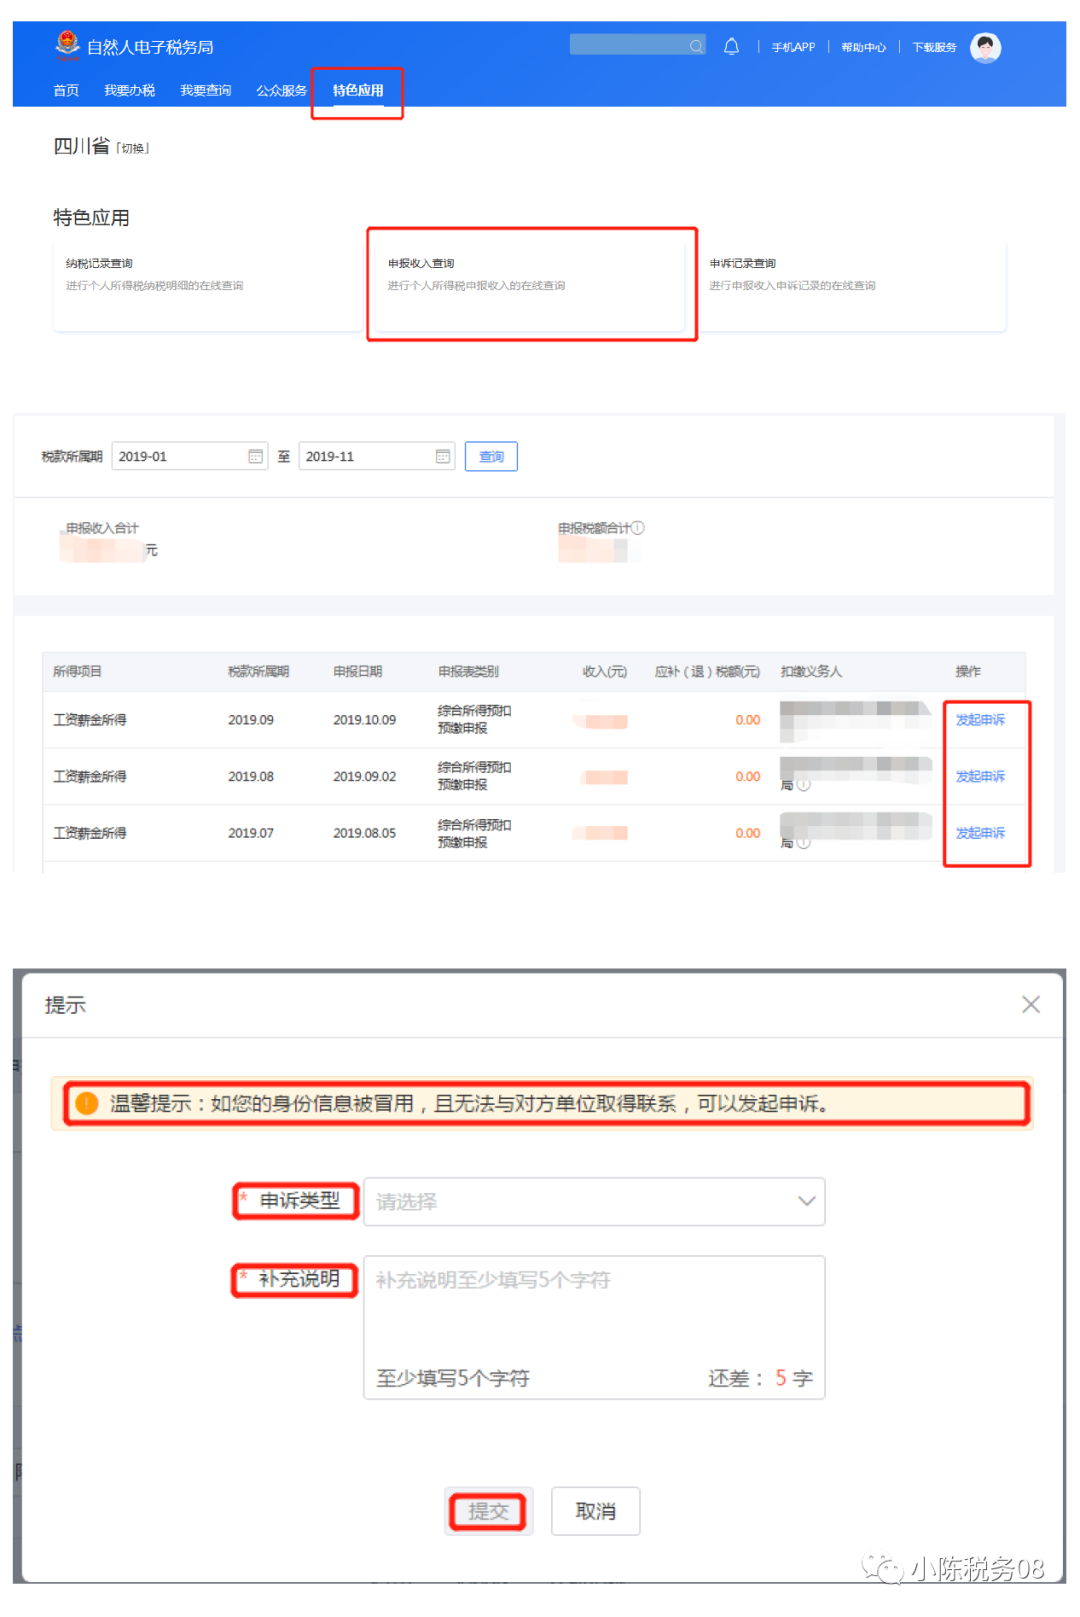Click warning icon in 温馨提示 banner
1080x1617 pixels.
click(x=87, y=1103)
